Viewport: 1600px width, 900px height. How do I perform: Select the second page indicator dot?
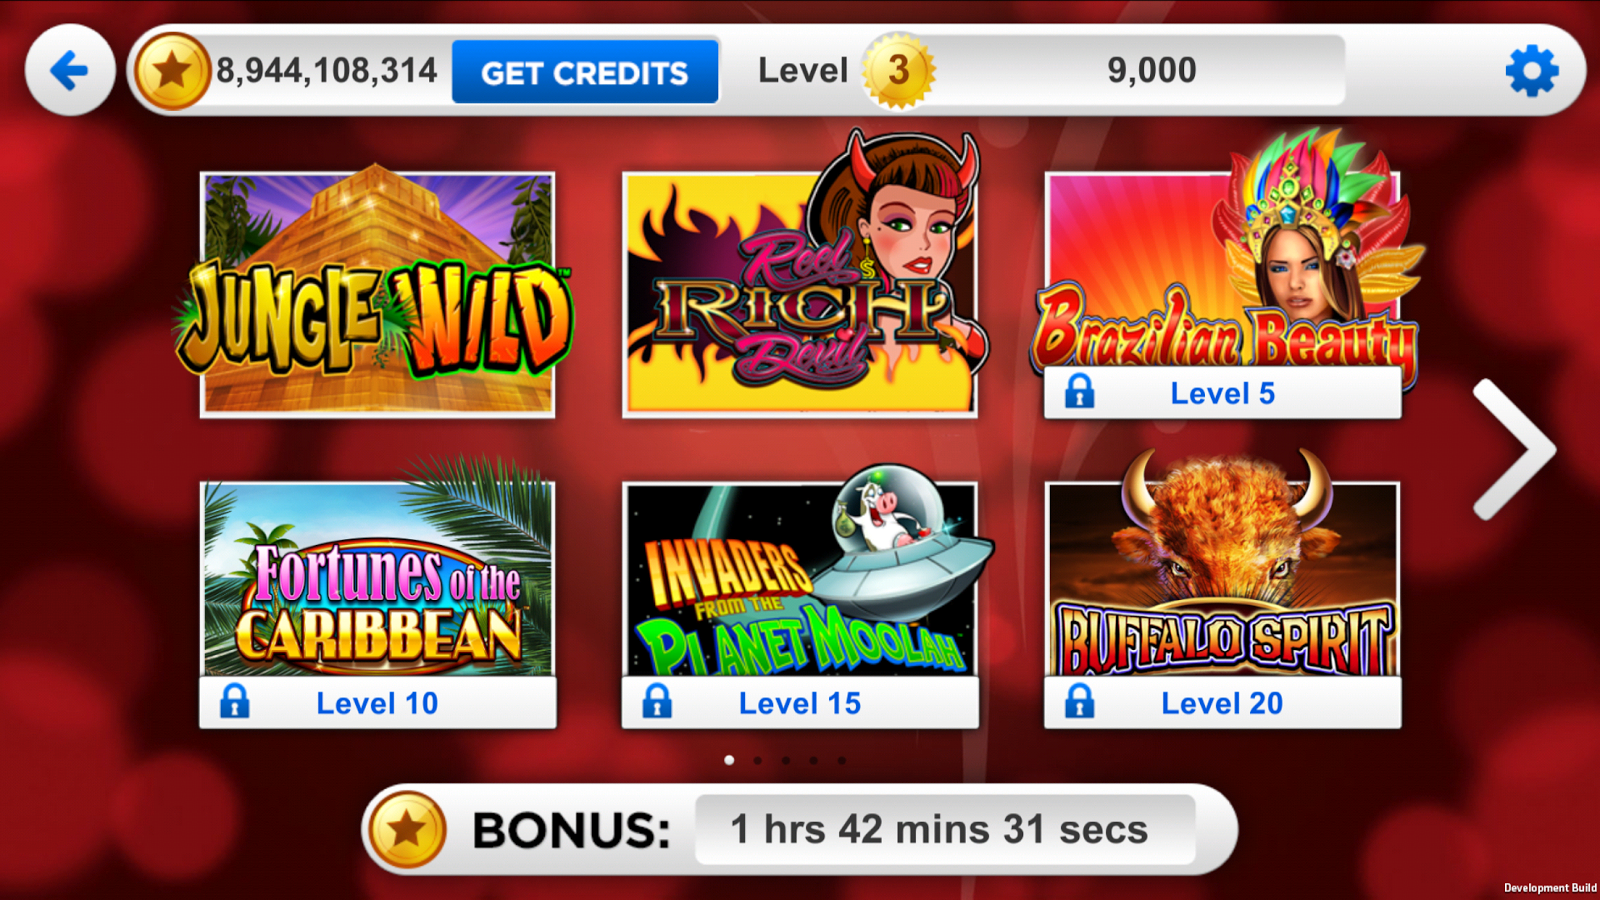click(x=758, y=760)
